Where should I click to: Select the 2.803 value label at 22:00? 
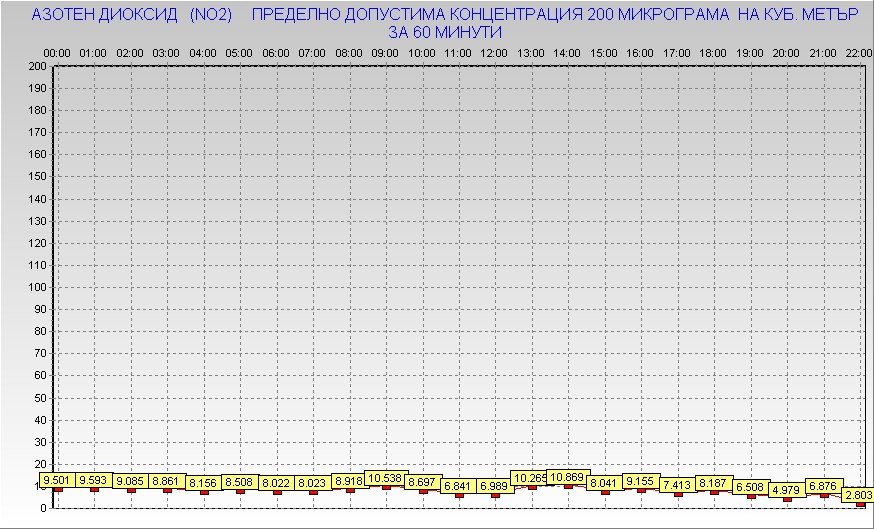click(x=857, y=495)
